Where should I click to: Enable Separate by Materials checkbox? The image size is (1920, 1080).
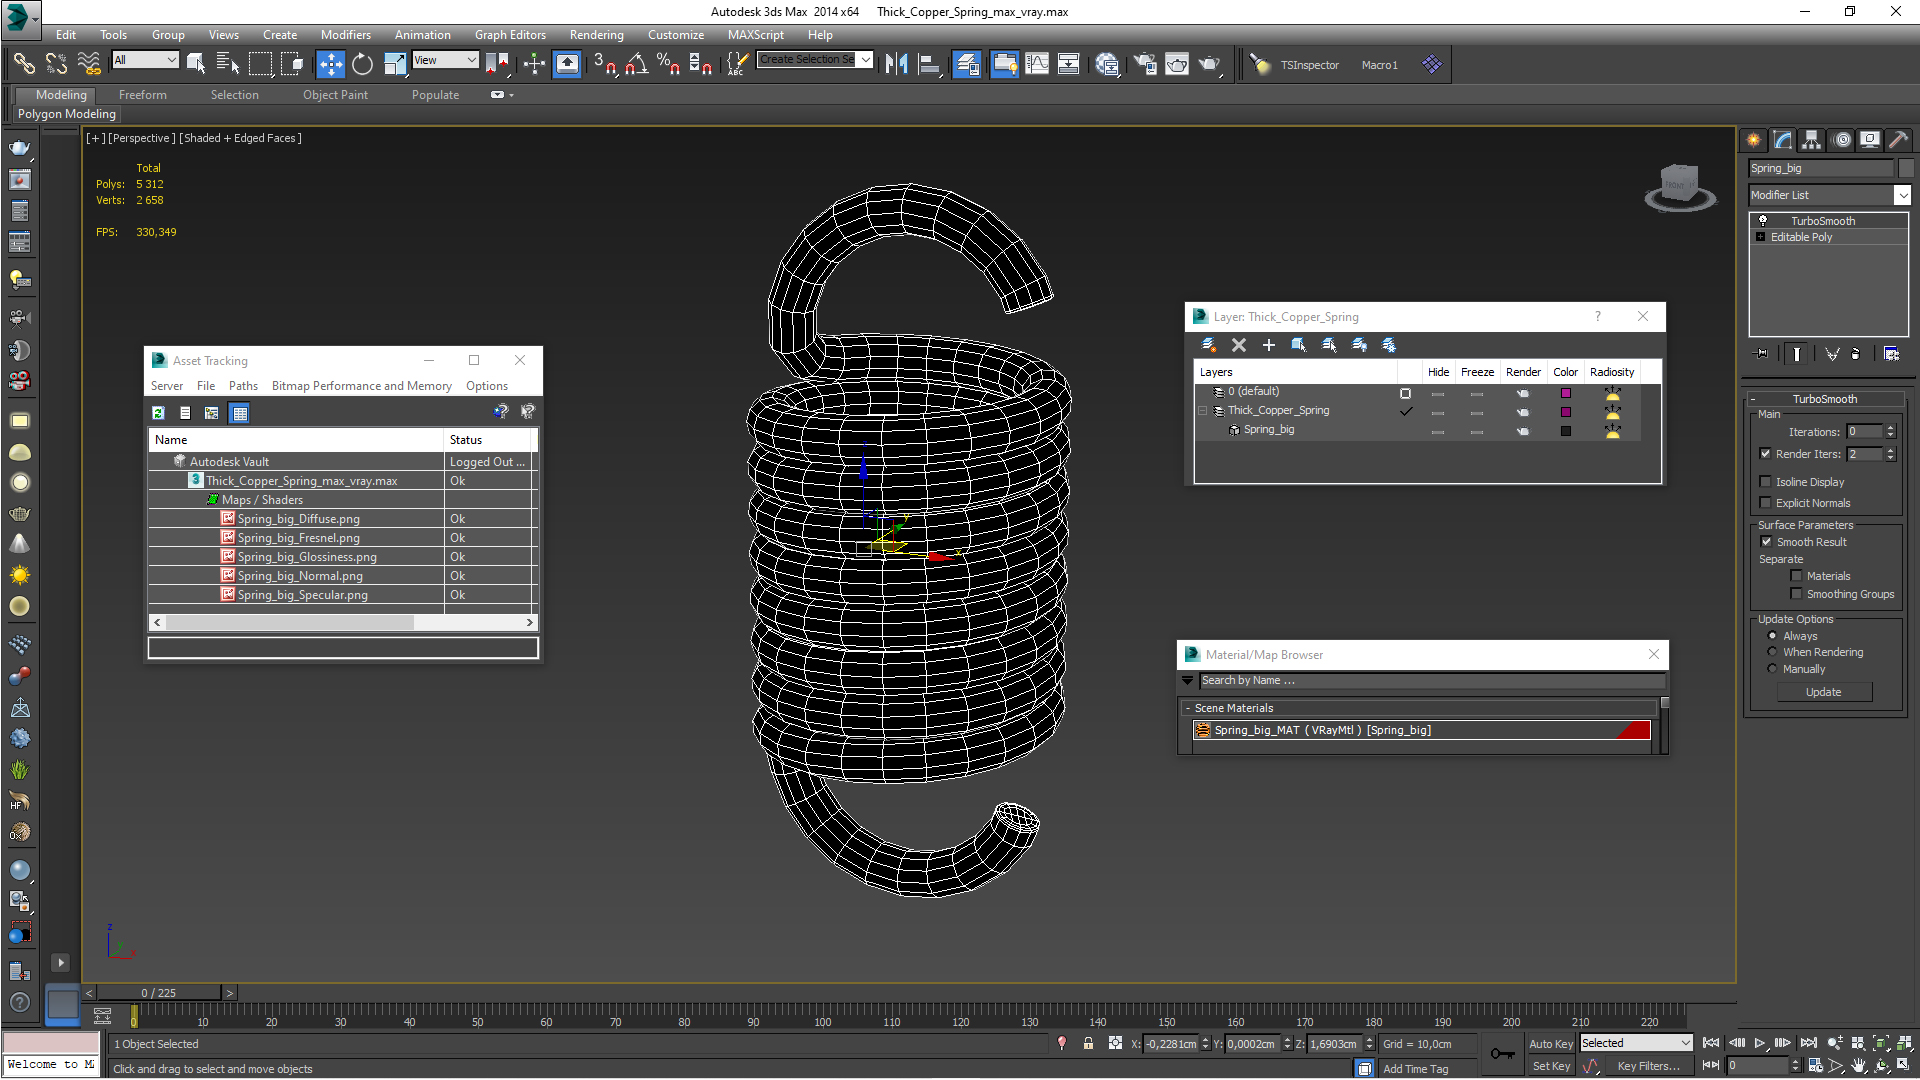[x=1796, y=576]
